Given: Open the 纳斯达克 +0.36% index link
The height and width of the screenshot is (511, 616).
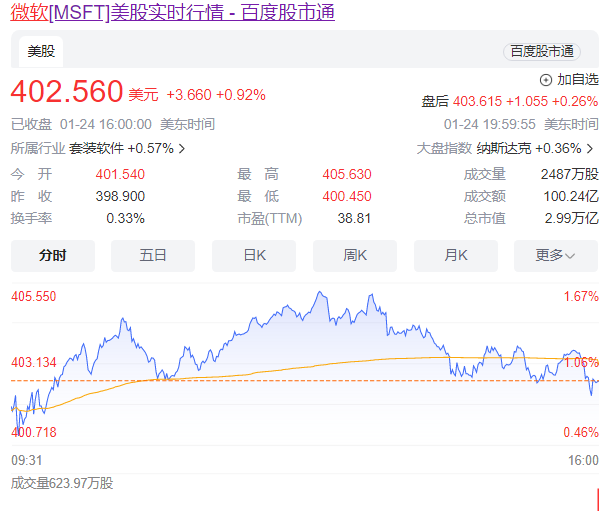Looking at the screenshot, I should (x=529, y=148).
